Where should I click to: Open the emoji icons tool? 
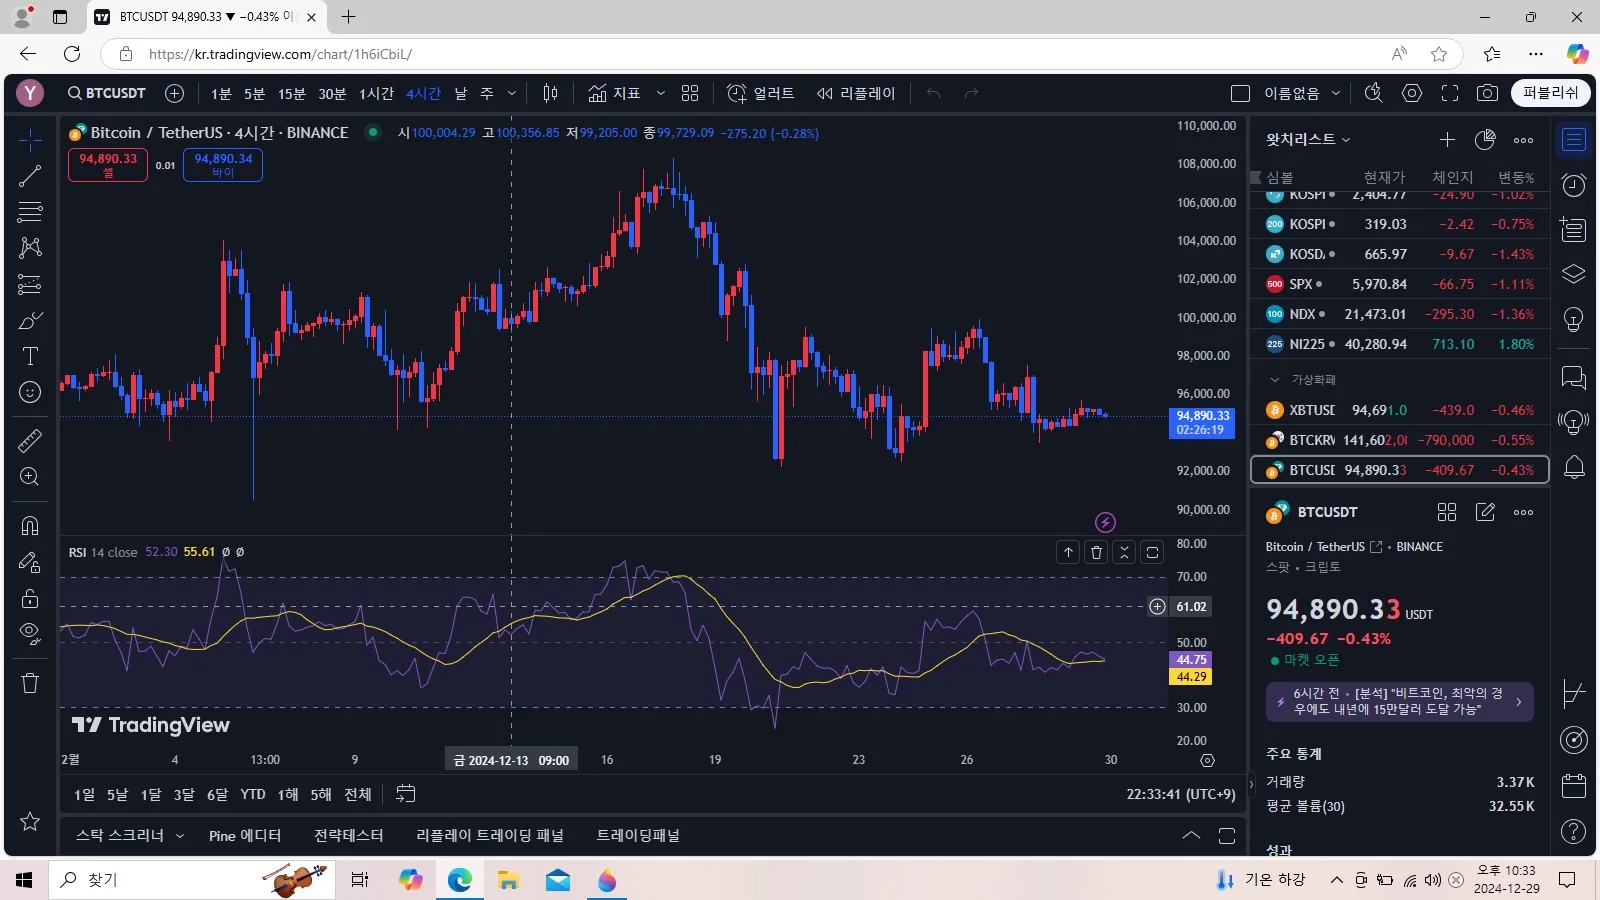pyautogui.click(x=30, y=392)
